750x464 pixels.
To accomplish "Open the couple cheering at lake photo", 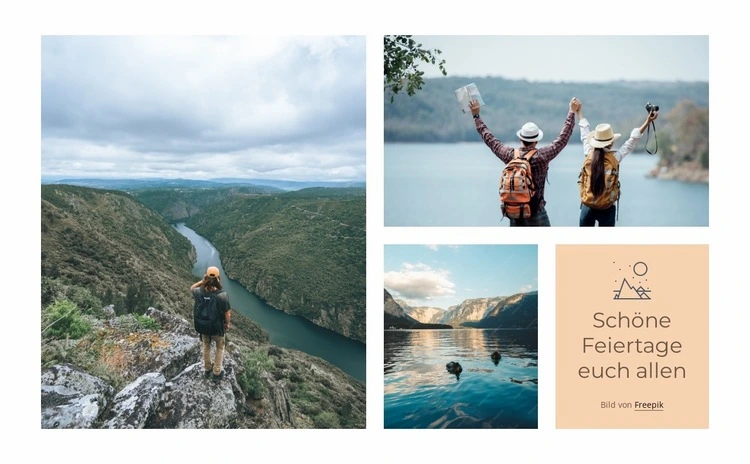I will pyautogui.click(x=546, y=131).
